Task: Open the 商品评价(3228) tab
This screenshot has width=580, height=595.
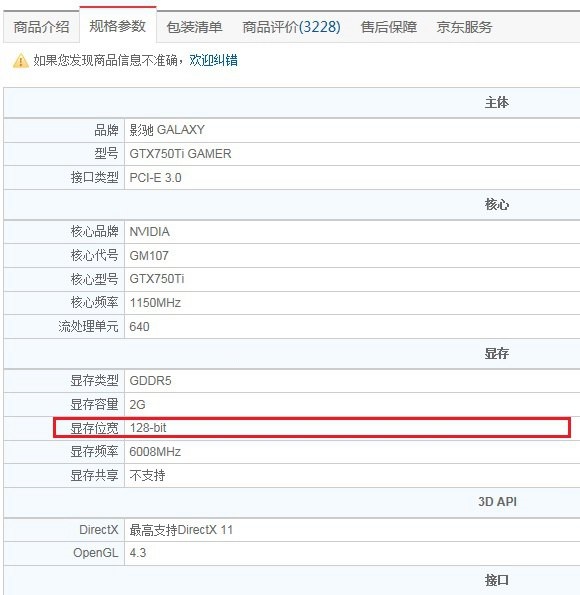Action: click(292, 27)
